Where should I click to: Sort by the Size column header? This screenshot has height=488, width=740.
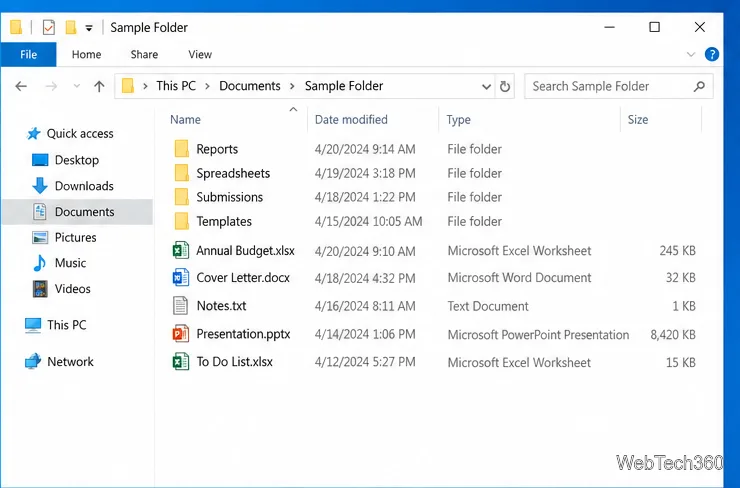pyautogui.click(x=638, y=120)
